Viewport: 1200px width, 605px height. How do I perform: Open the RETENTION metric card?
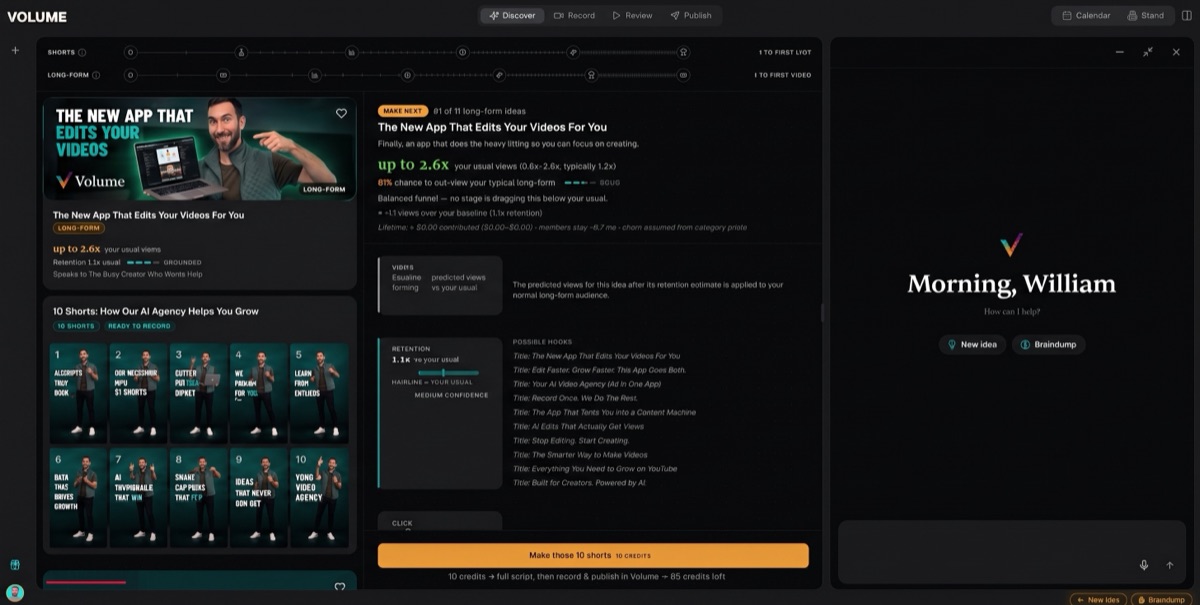pos(440,413)
